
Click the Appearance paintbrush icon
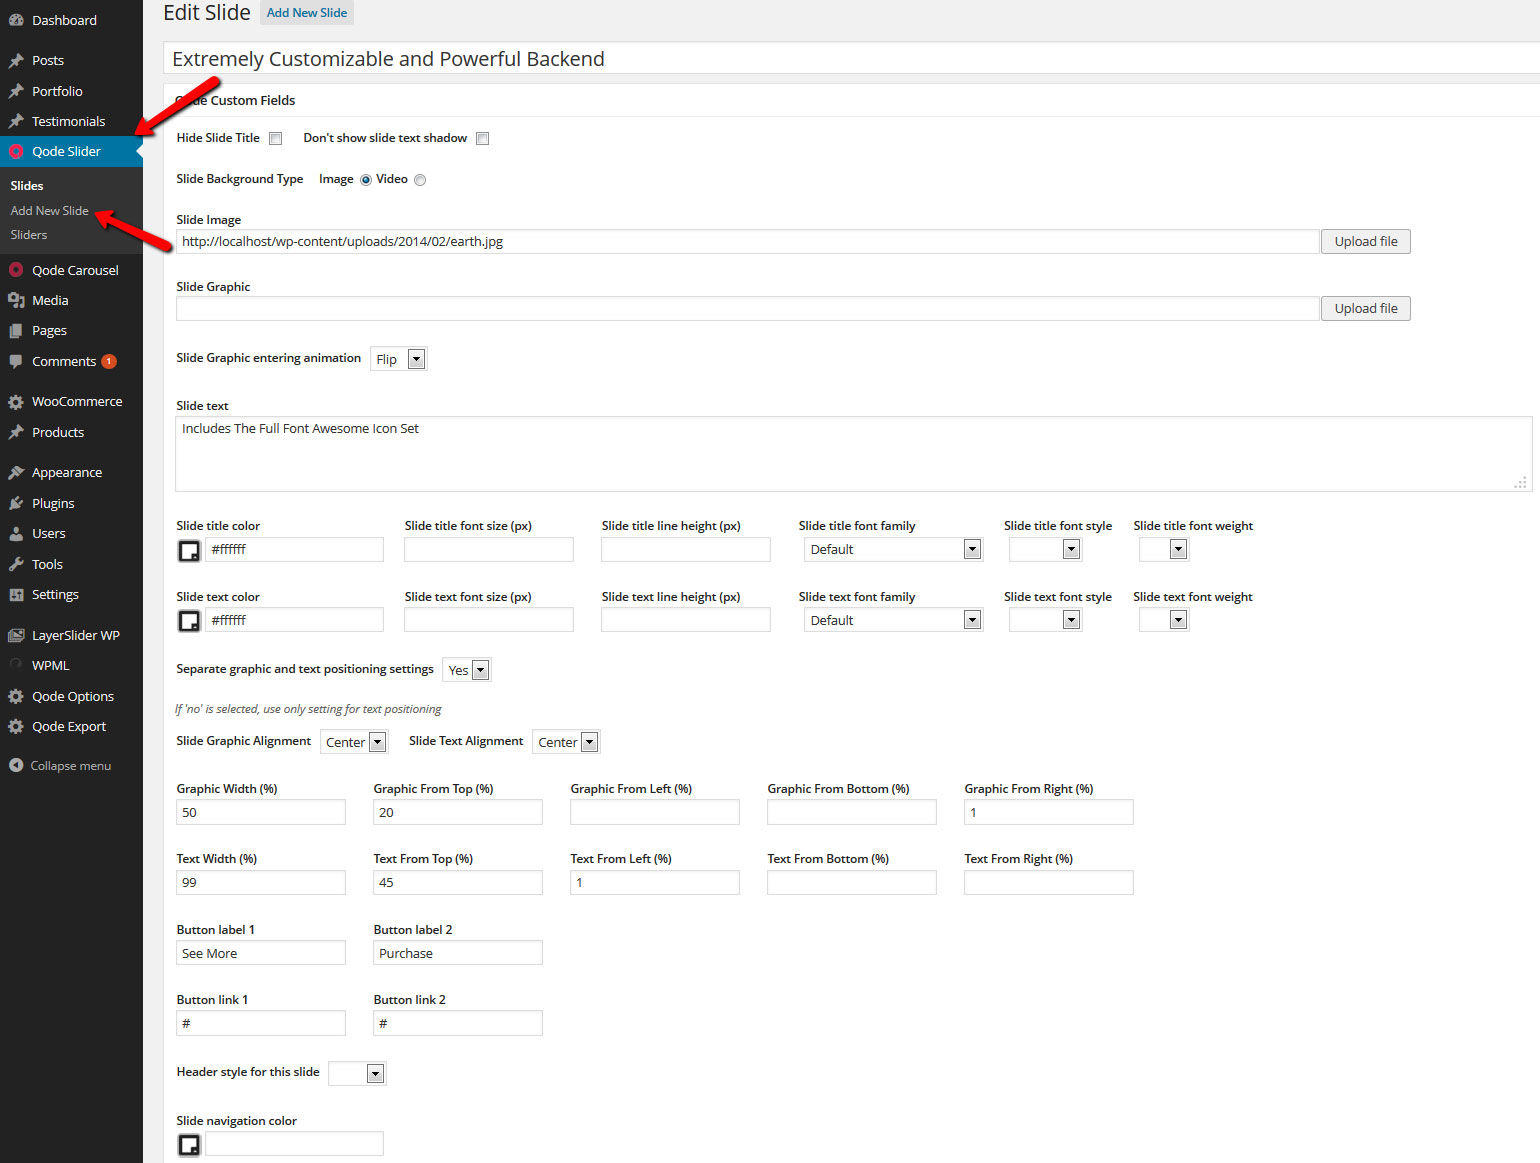point(16,473)
